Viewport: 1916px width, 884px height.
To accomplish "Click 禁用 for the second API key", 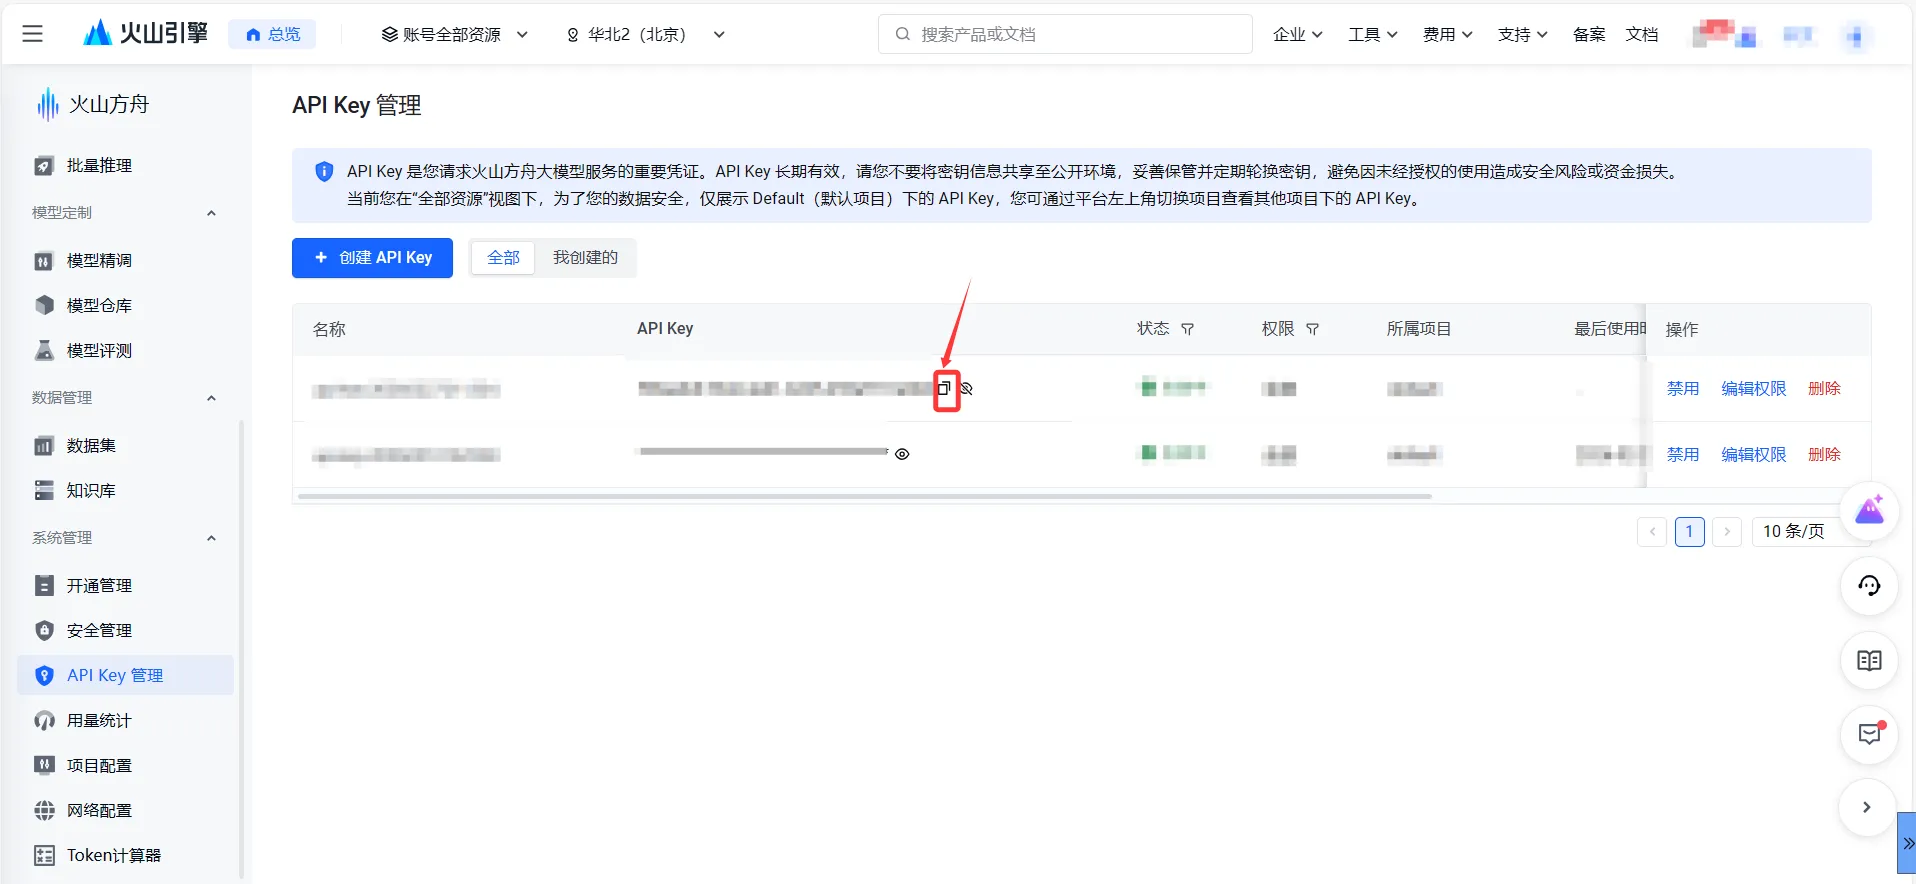I will [x=1683, y=454].
